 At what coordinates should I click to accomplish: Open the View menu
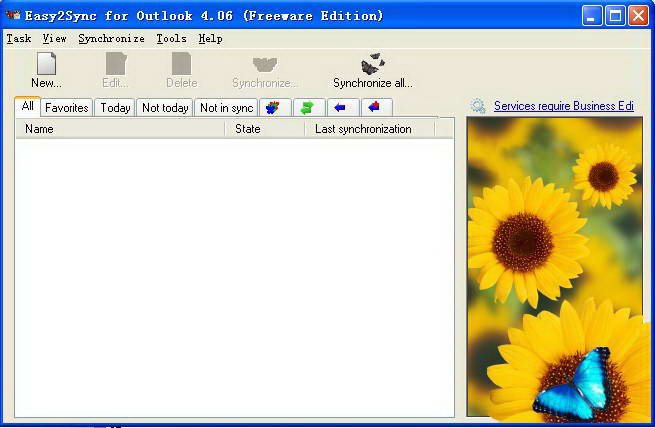54,38
